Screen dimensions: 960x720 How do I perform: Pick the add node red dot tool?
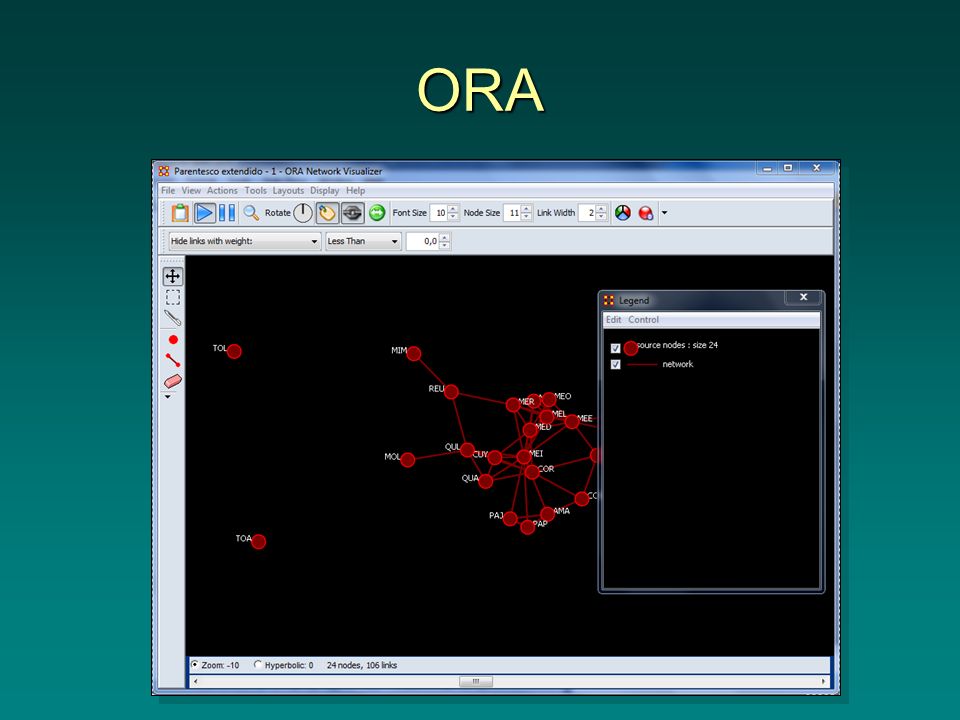click(173, 339)
